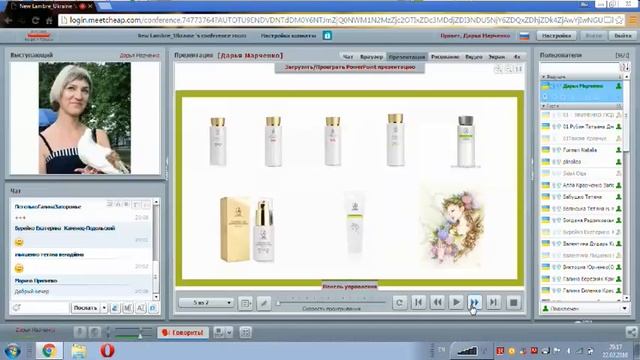Select the pencil annotation tool

click(x=264, y=303)
